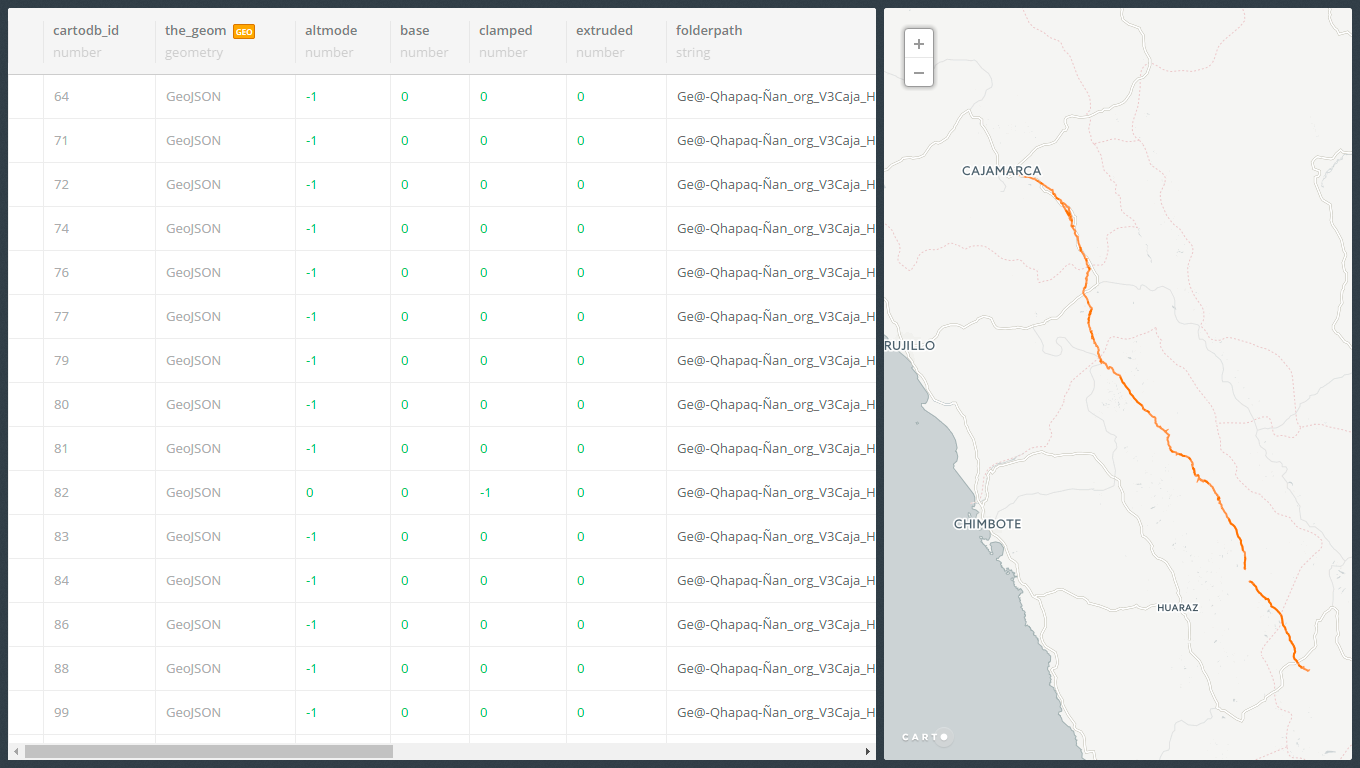Screen dimensions: 1360x768
Task: Click base value 0 in row 76
Action: [x=405, y=273]
